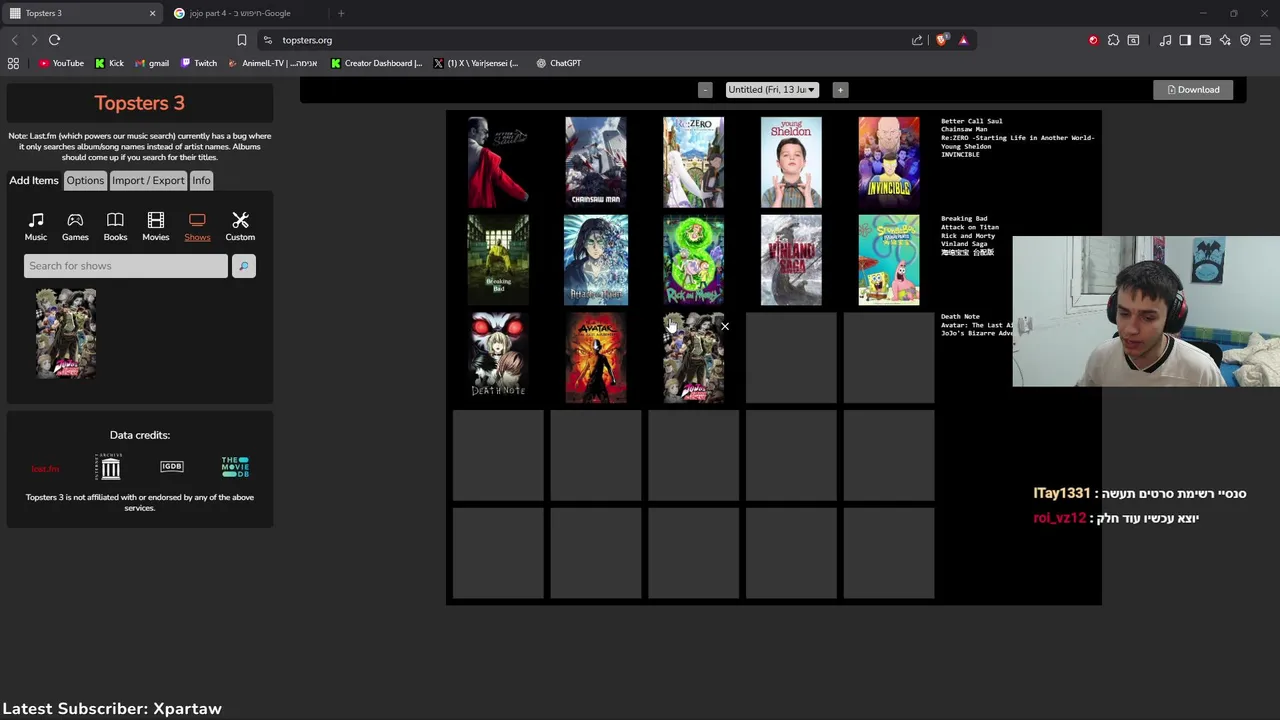
Task: Open the chart title dropdown Untitled
Action: [771, 90]
